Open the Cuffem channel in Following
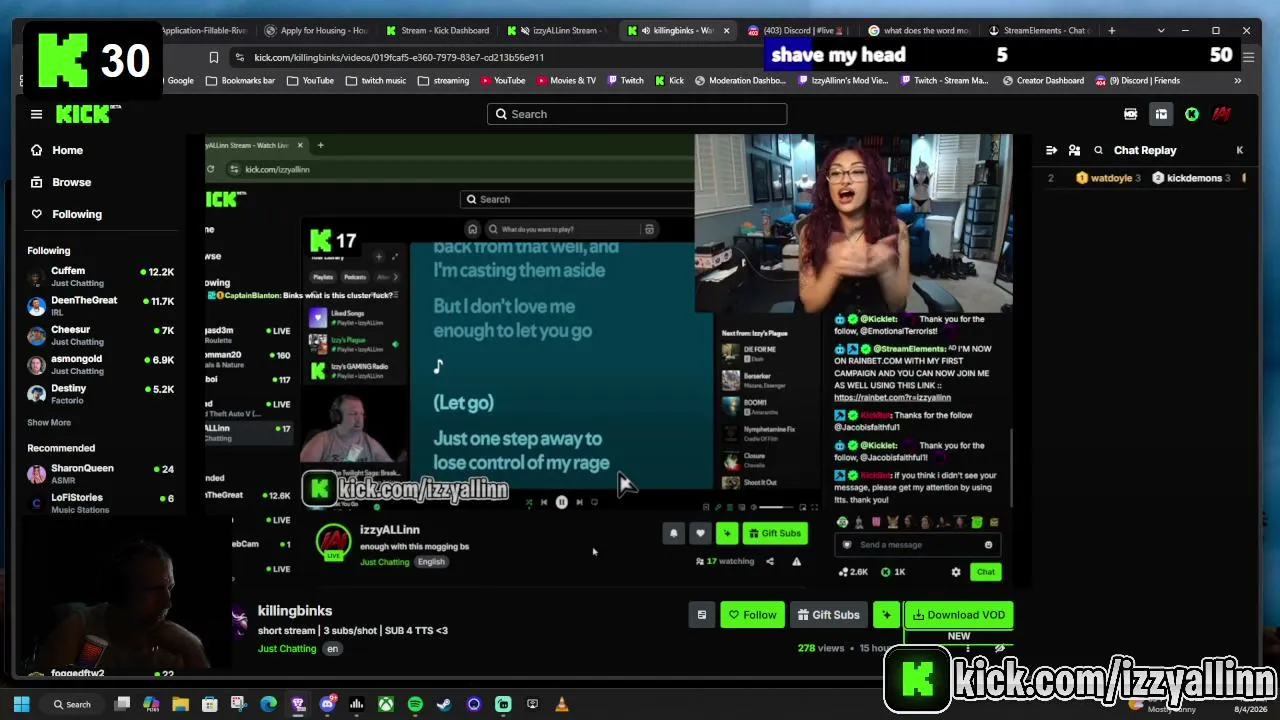This screenshot has width=1280, height=720. coord(100,276)
